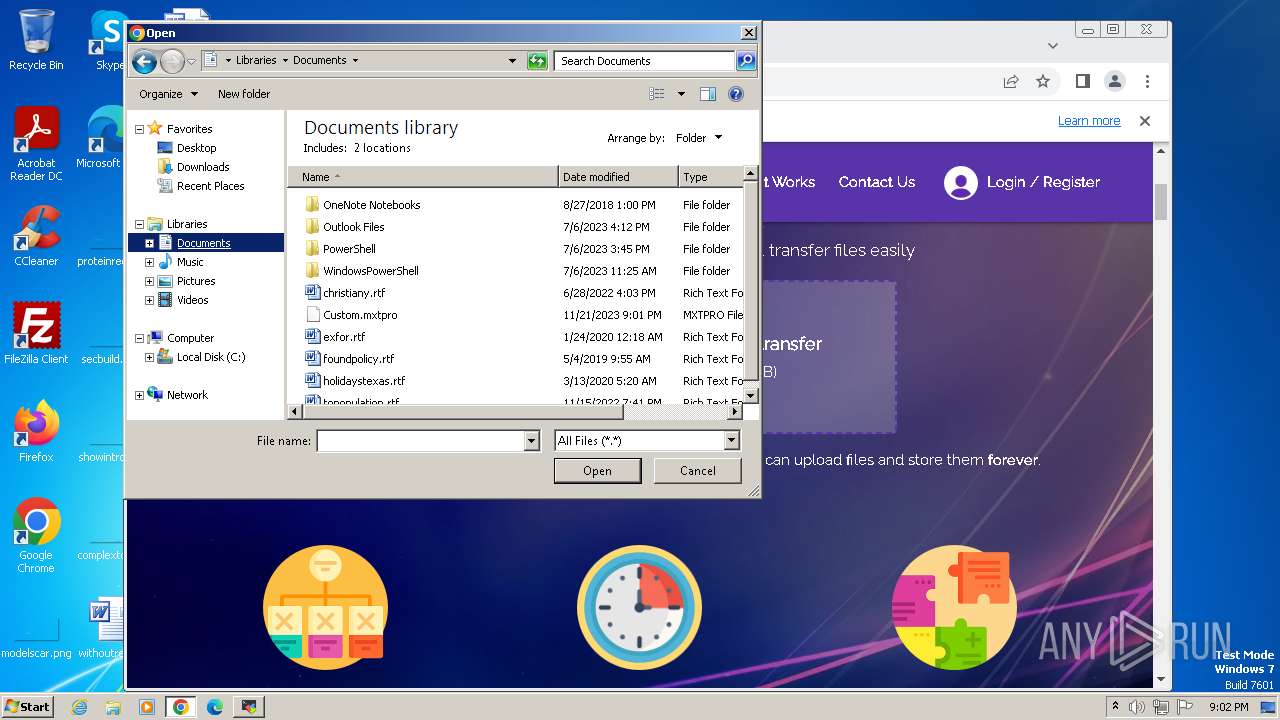Open Chrome three-dot menu
Screen dimensions: 1280x720
1147,81
